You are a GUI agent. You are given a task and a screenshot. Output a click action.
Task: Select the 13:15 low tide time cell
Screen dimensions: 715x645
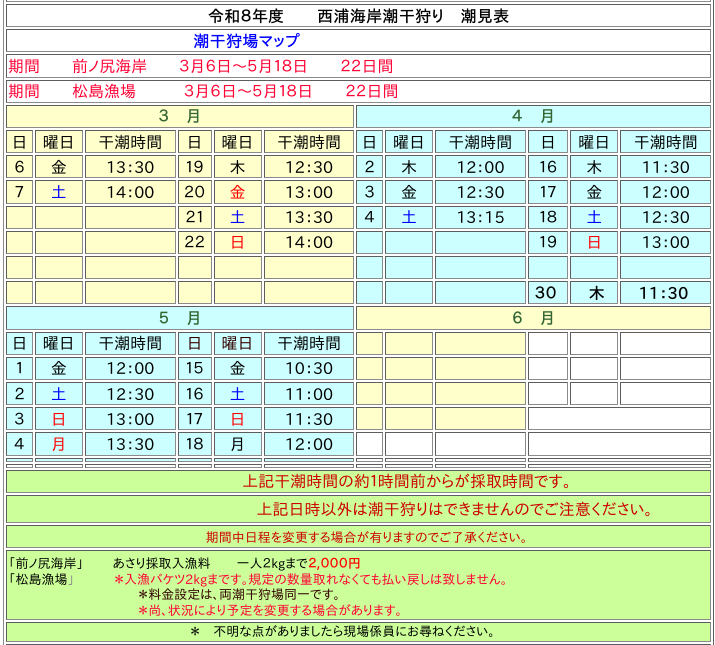(x=480, y=217)
